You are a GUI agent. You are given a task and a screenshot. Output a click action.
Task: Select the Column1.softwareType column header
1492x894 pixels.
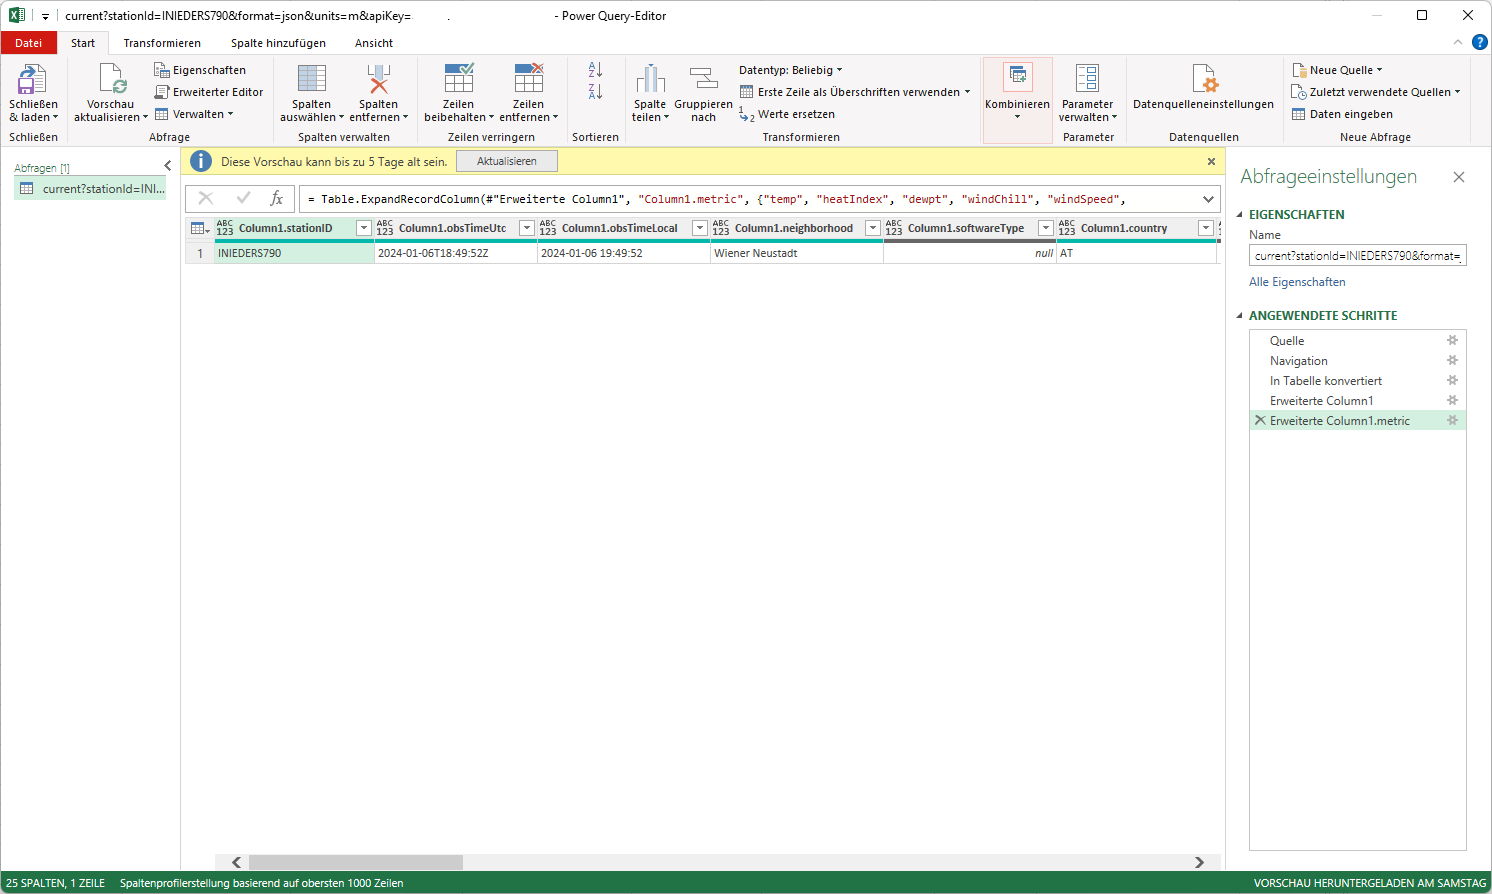click(x=965, y=228)
